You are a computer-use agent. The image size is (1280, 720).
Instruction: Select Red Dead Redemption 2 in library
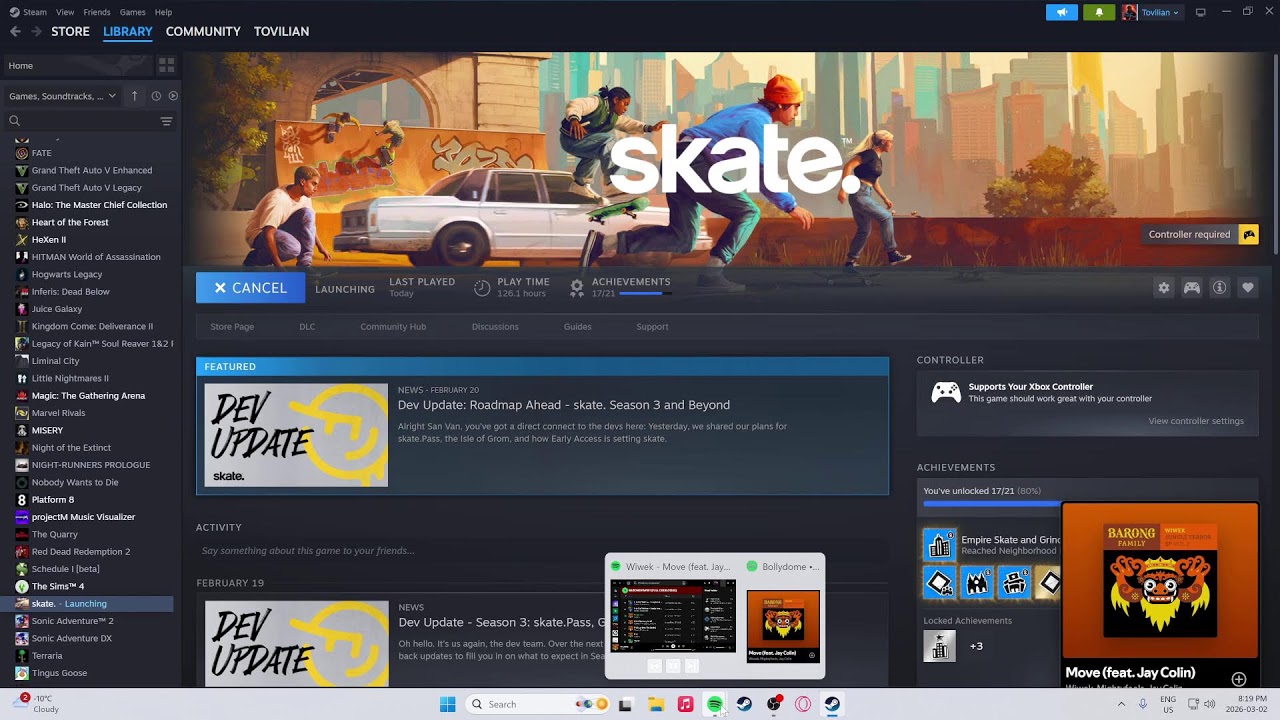coord(81,552)
